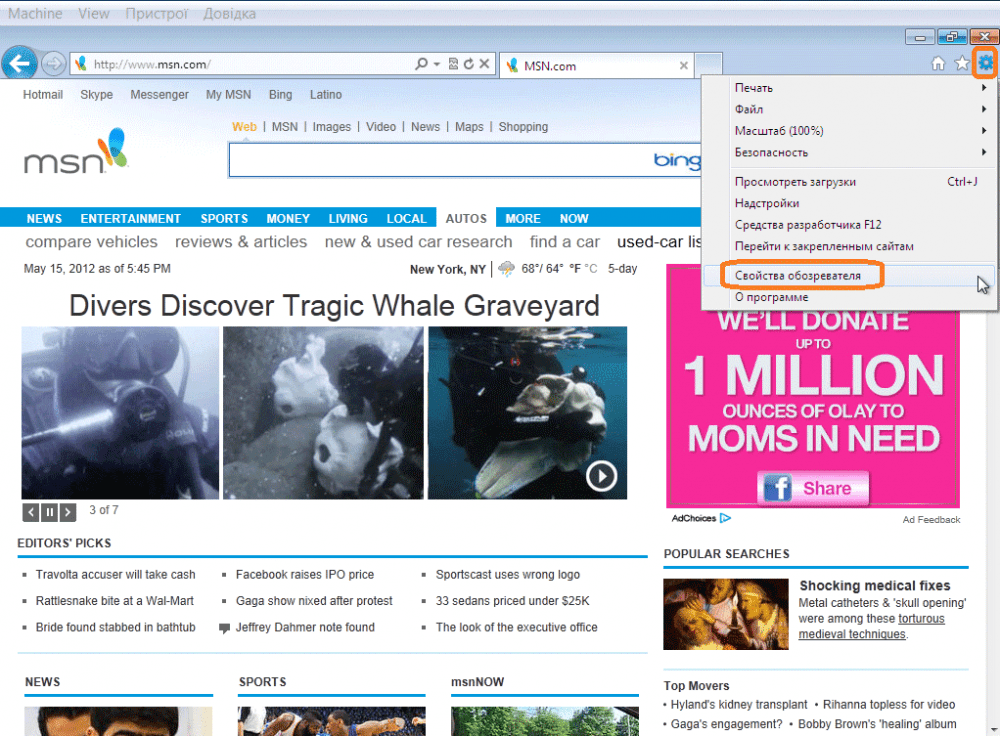The height and width of the screenshot is (736, 1000).
Task: Click the address bar search magnifier
Action: [422, 64]
